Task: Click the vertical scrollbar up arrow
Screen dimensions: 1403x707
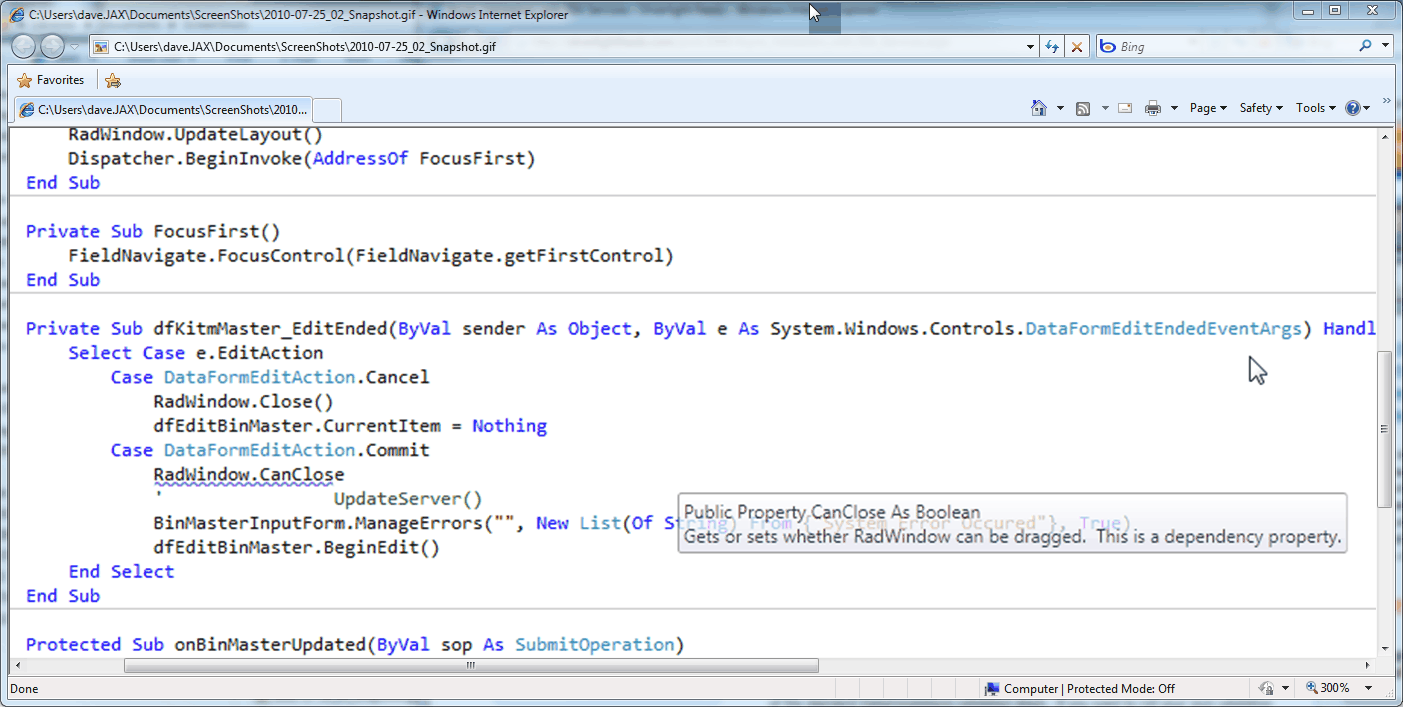Action: point(1384,138)
